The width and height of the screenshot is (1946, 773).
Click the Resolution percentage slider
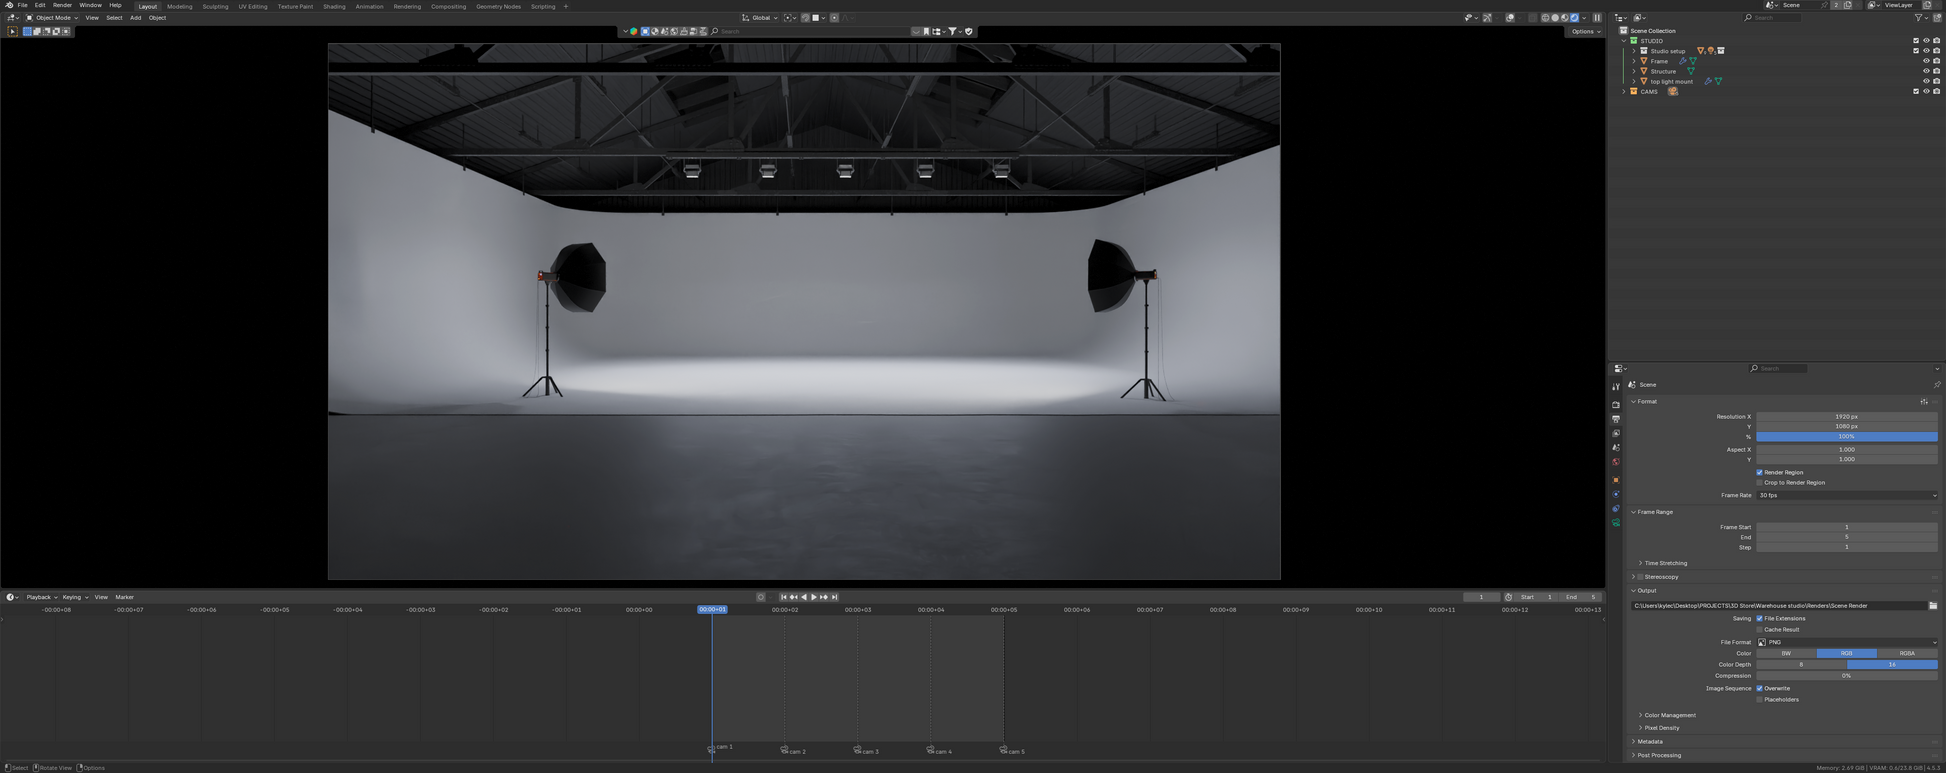1846,437
